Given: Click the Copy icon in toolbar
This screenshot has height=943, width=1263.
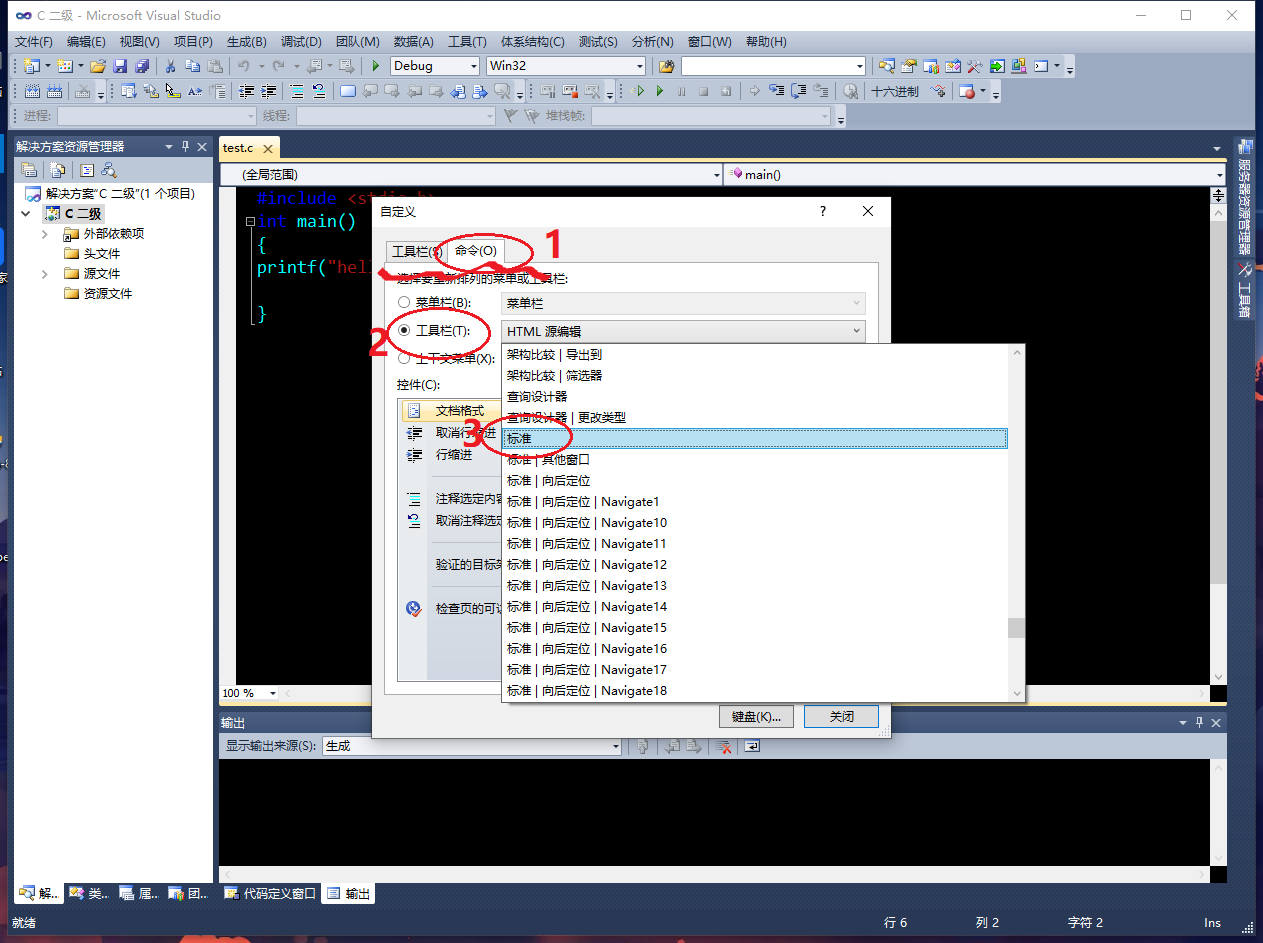Looking at the screenshot, I should (x=192, y=66).
